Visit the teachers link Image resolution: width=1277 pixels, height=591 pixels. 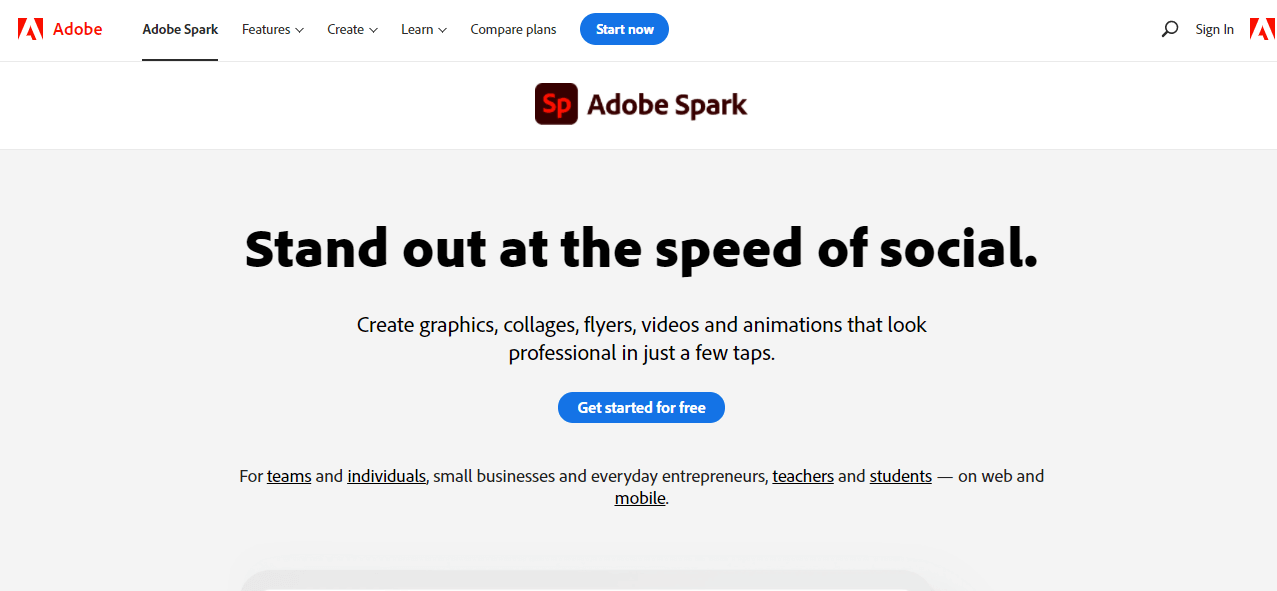[x=803, y=476]
